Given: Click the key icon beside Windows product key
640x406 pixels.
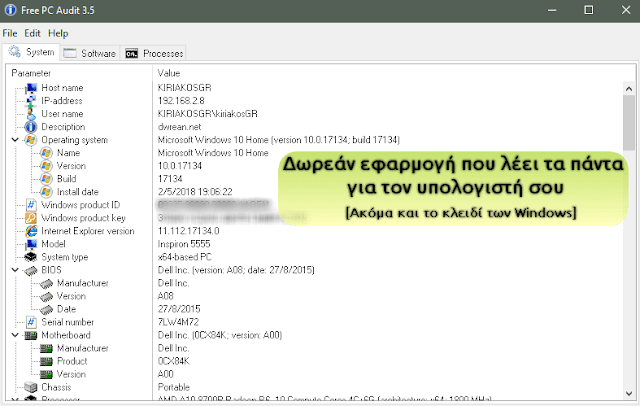Looking at the screenshot, I should click(31, 218).
